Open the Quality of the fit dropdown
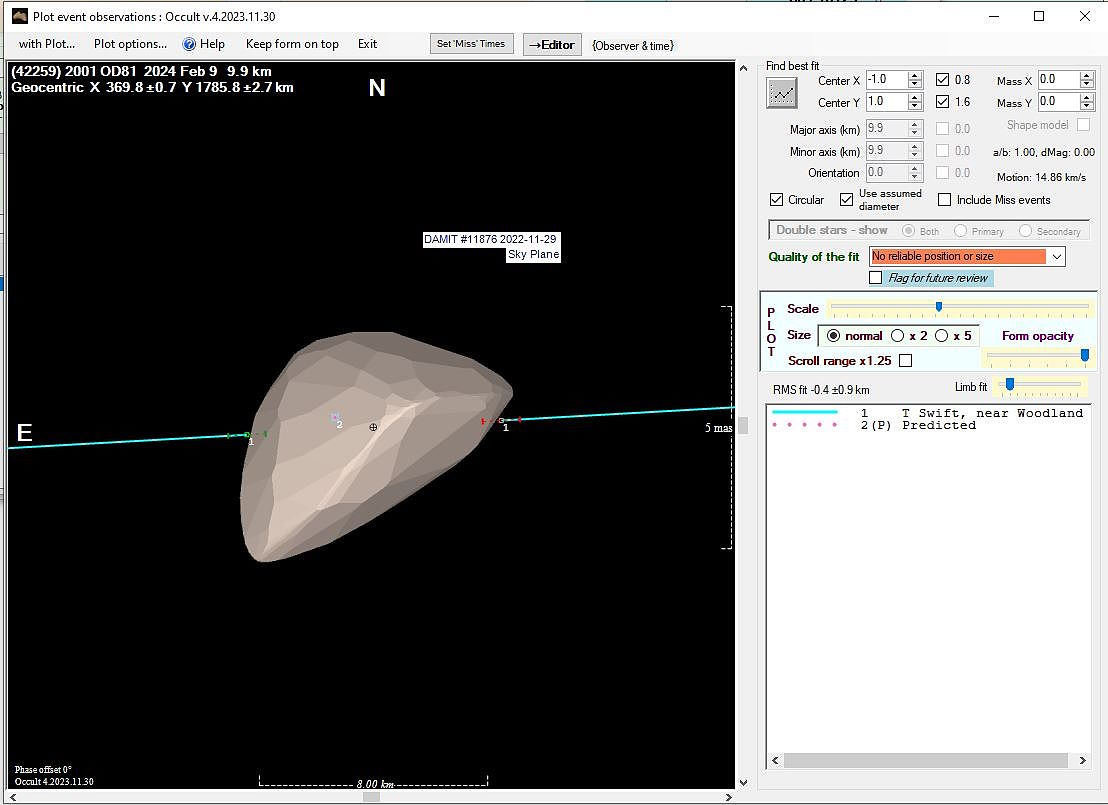This screenshot has height=805, width=1108. pyautogui.click(x=1057, y=257)
